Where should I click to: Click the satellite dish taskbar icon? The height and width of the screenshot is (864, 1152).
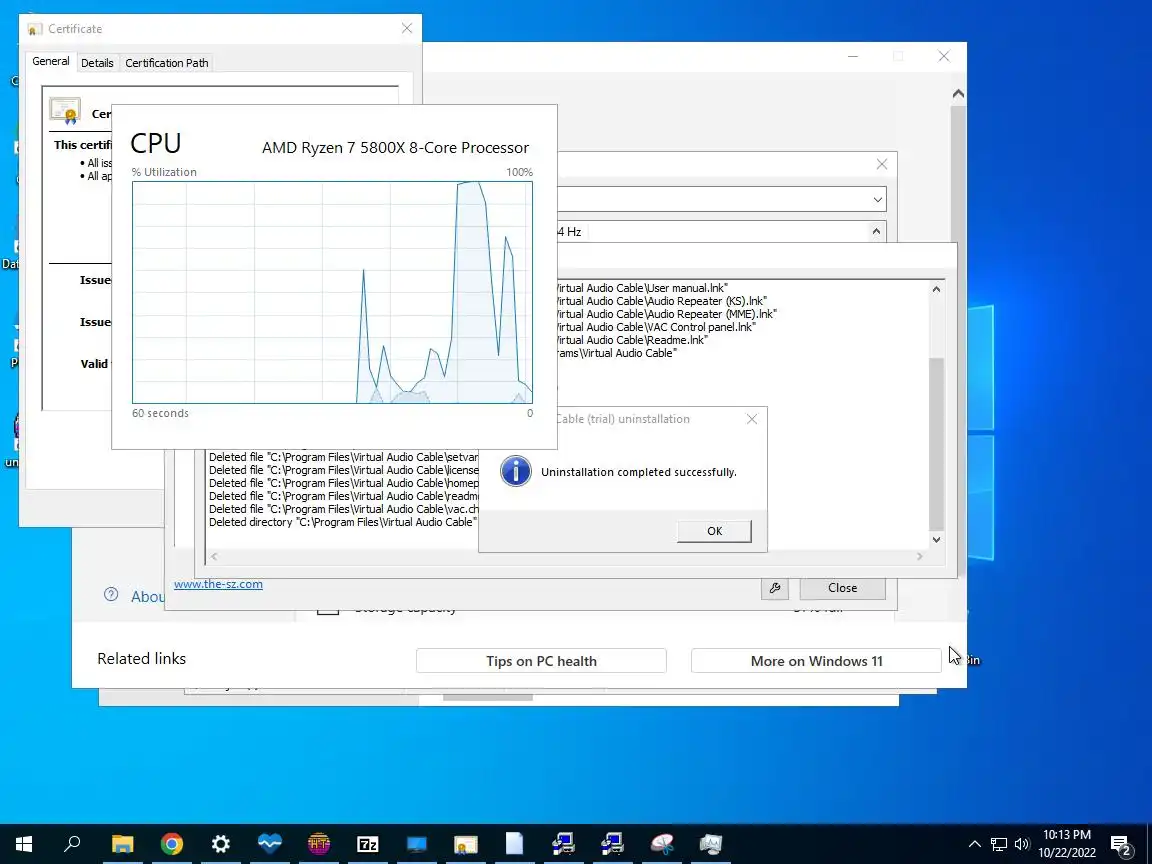coord(662,843)
